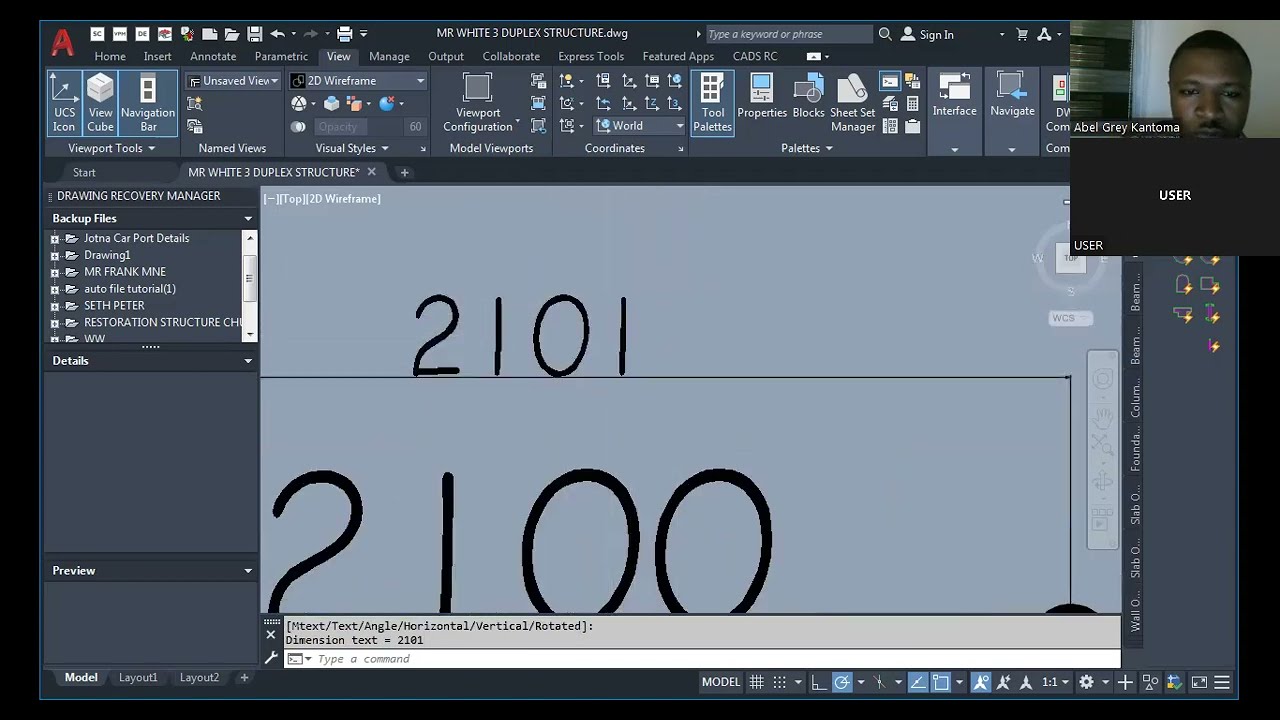Image resolution: width=1280 pixels, height=720 pixels.
Task: Expand the Visual Styles panel title
Action: [x=352, y=148]
